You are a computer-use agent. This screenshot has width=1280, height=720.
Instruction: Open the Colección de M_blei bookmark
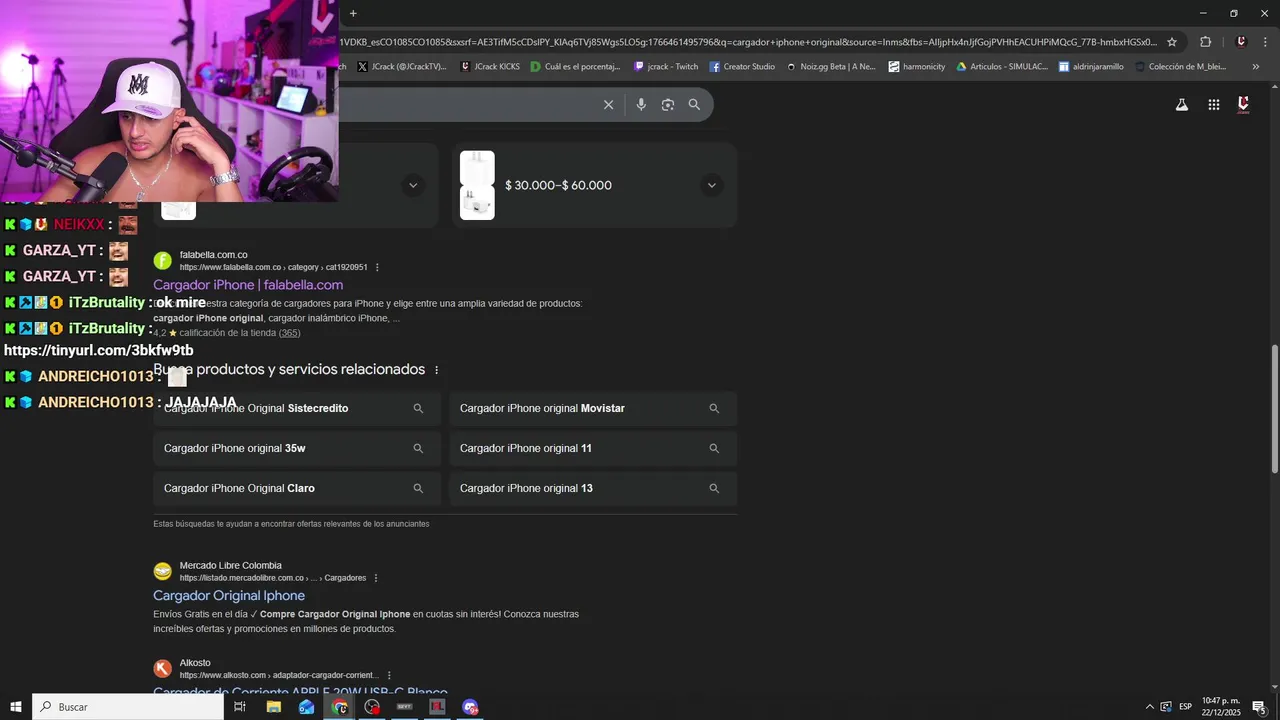click(1180, 67)
